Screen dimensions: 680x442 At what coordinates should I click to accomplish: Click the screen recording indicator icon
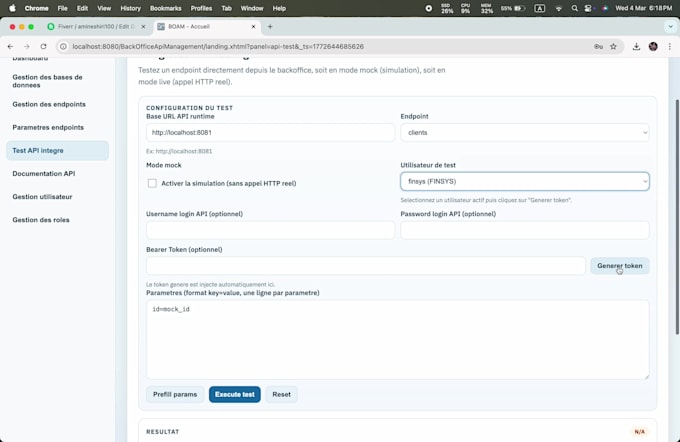coord(428,8)
